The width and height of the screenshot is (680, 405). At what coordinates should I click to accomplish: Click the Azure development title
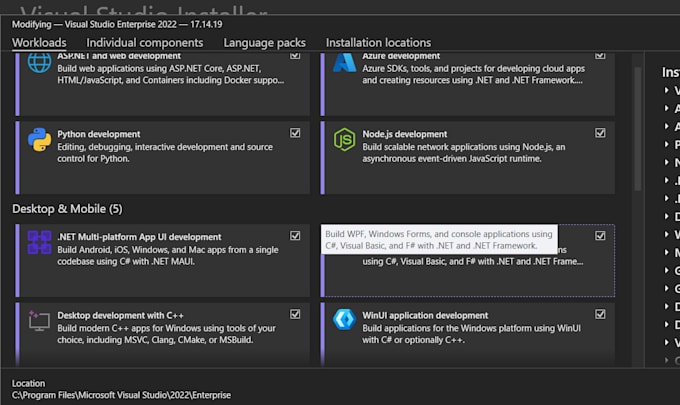[x=401, y=56]
